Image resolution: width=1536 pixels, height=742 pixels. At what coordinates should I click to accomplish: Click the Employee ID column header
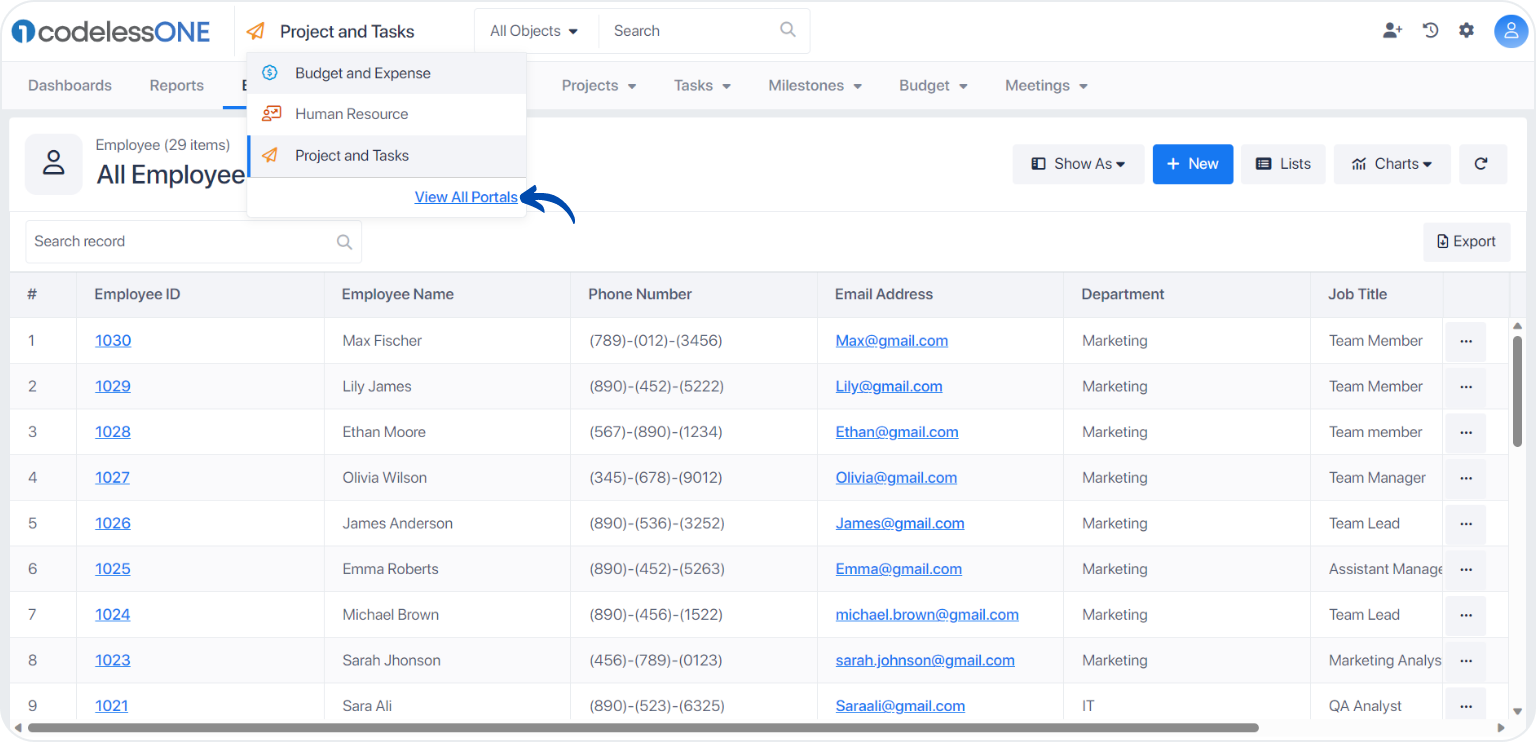click(137, 294)
